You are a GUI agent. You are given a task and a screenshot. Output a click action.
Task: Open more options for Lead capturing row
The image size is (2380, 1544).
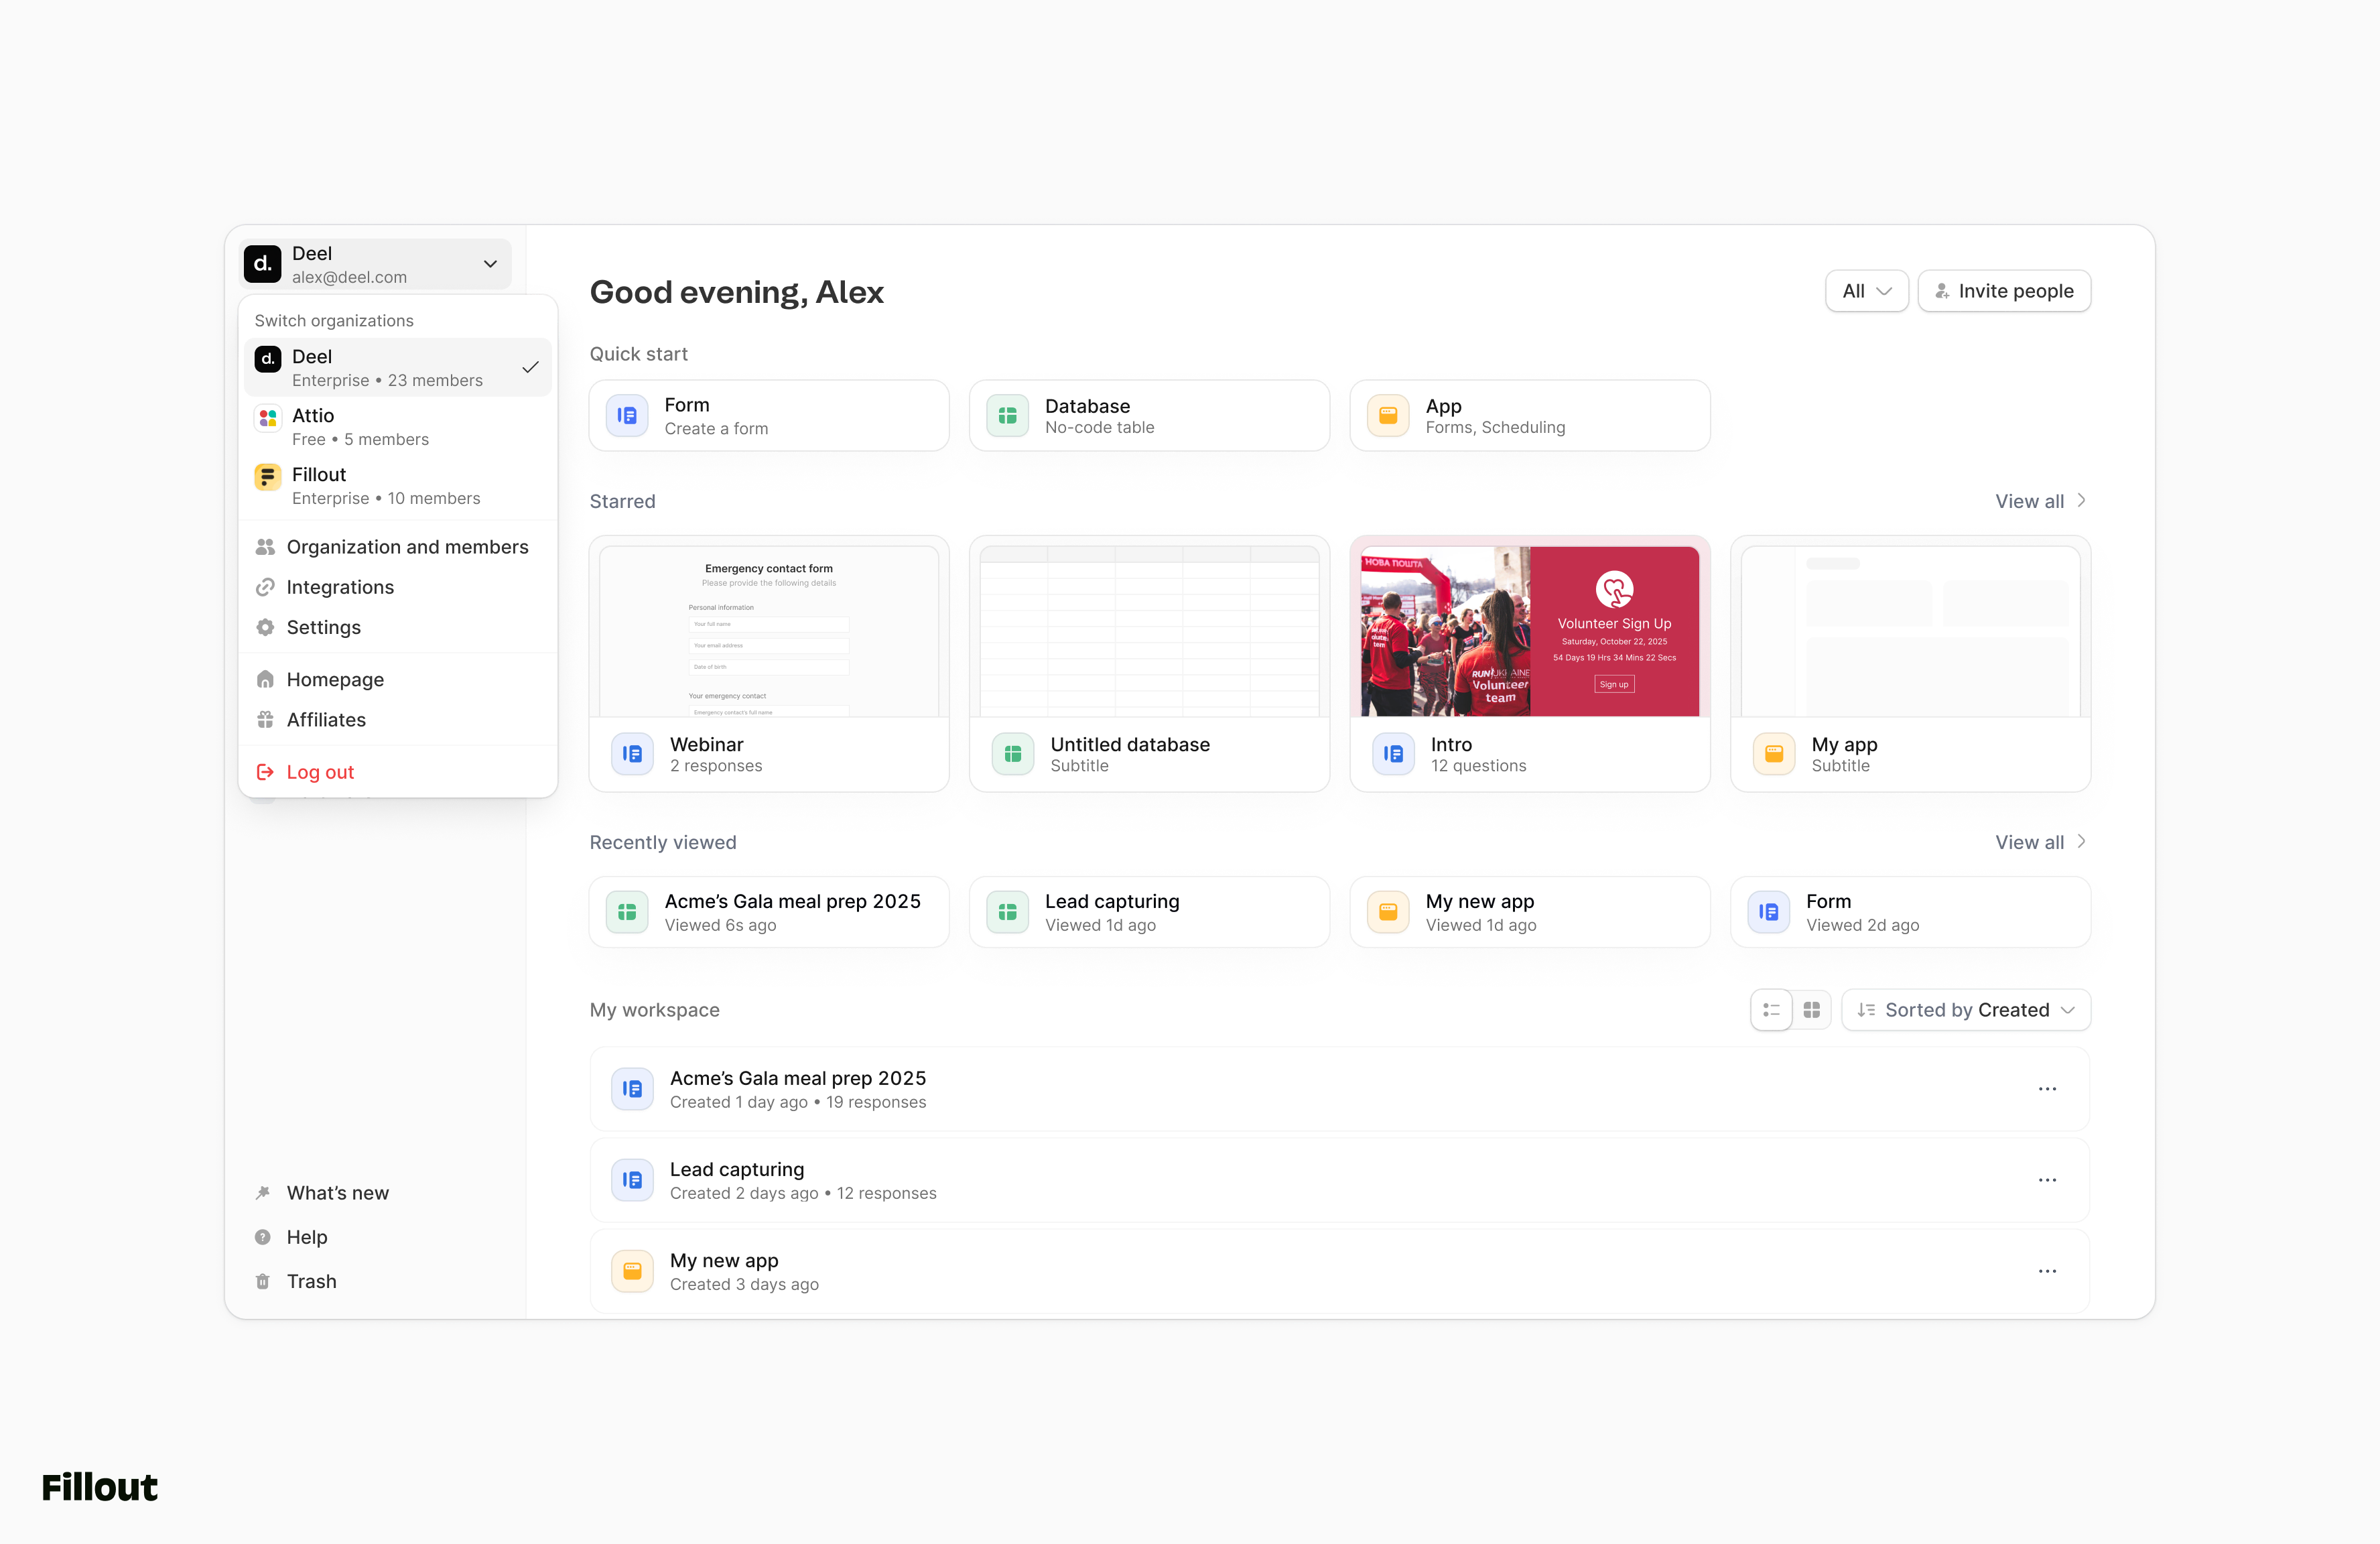(x=2047, y=1180)
